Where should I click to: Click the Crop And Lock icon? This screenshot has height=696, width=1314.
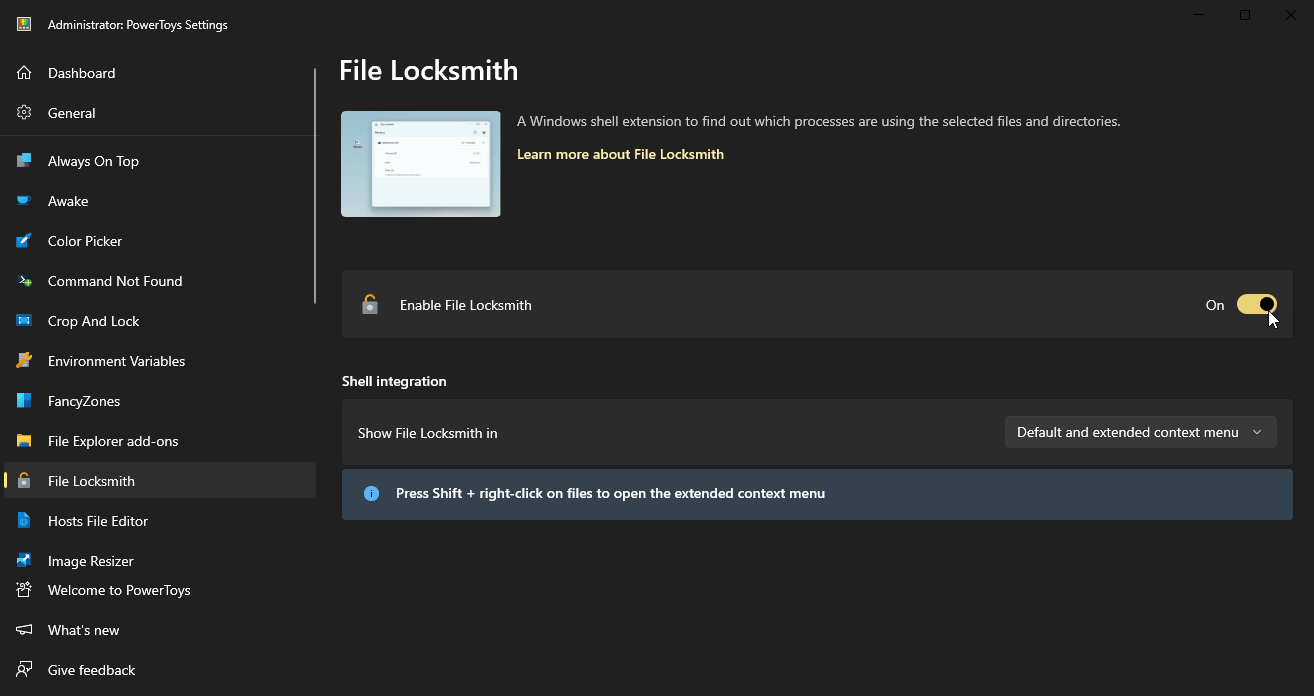click(24, 321)
